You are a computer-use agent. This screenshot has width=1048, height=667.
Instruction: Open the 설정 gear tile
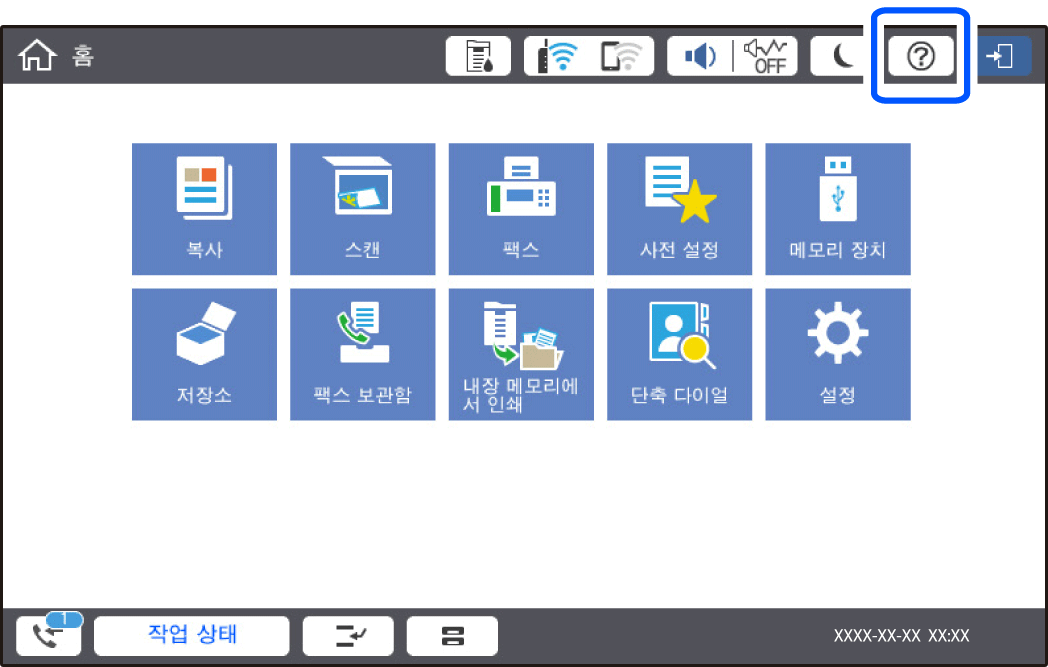click(x=837, y=354)
